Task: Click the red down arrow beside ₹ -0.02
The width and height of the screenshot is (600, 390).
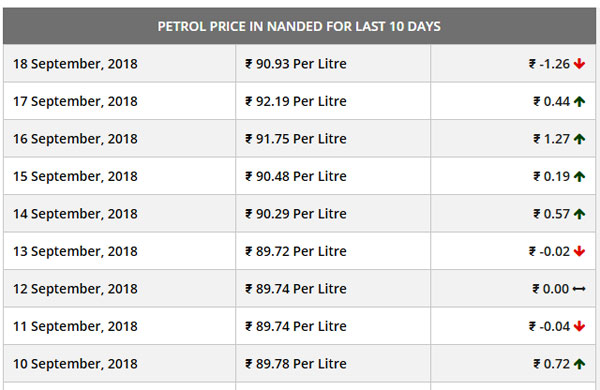Action: [x=579, y=251]
